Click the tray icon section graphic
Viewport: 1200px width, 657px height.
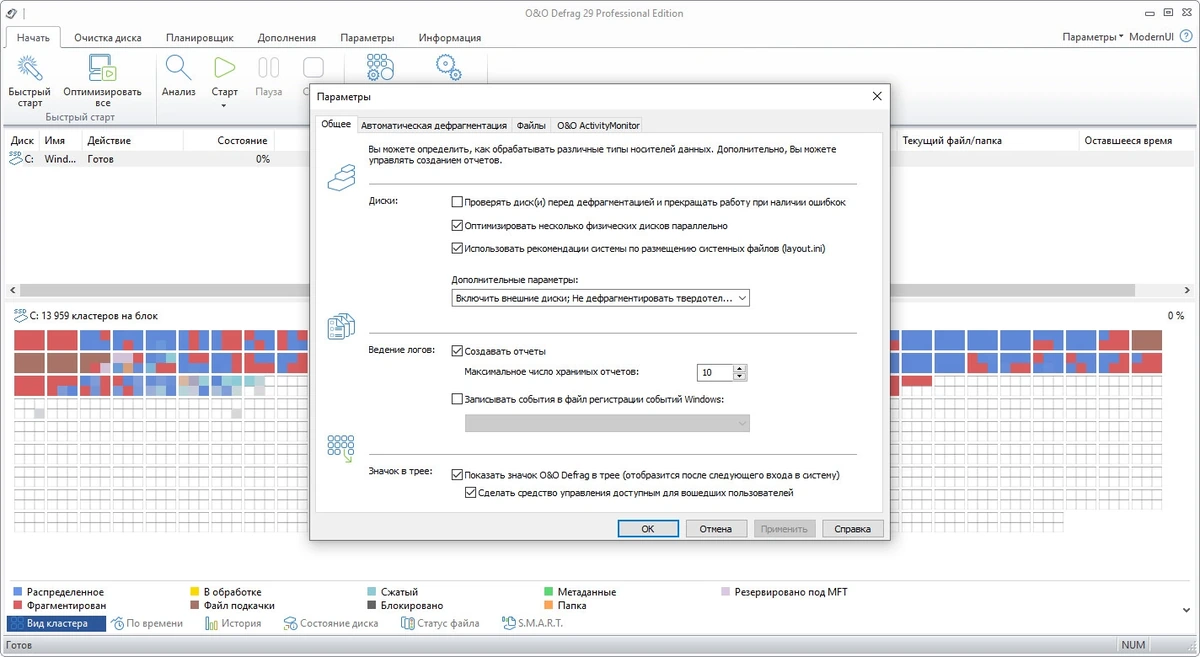click(x=341, y=447)
